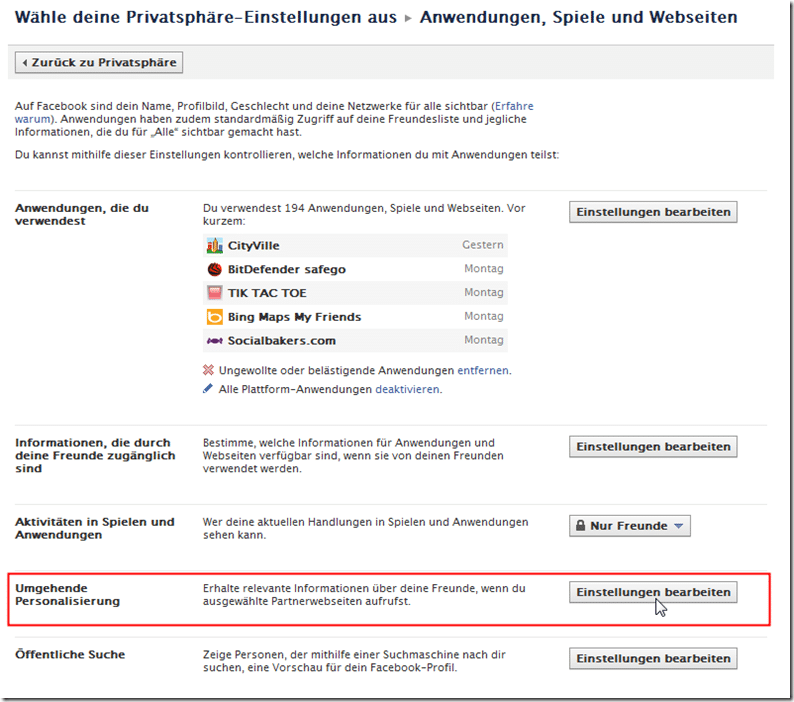794x702 pixels.
Task: Open the Erfahre warum link
Action: [x=514, y=106]
